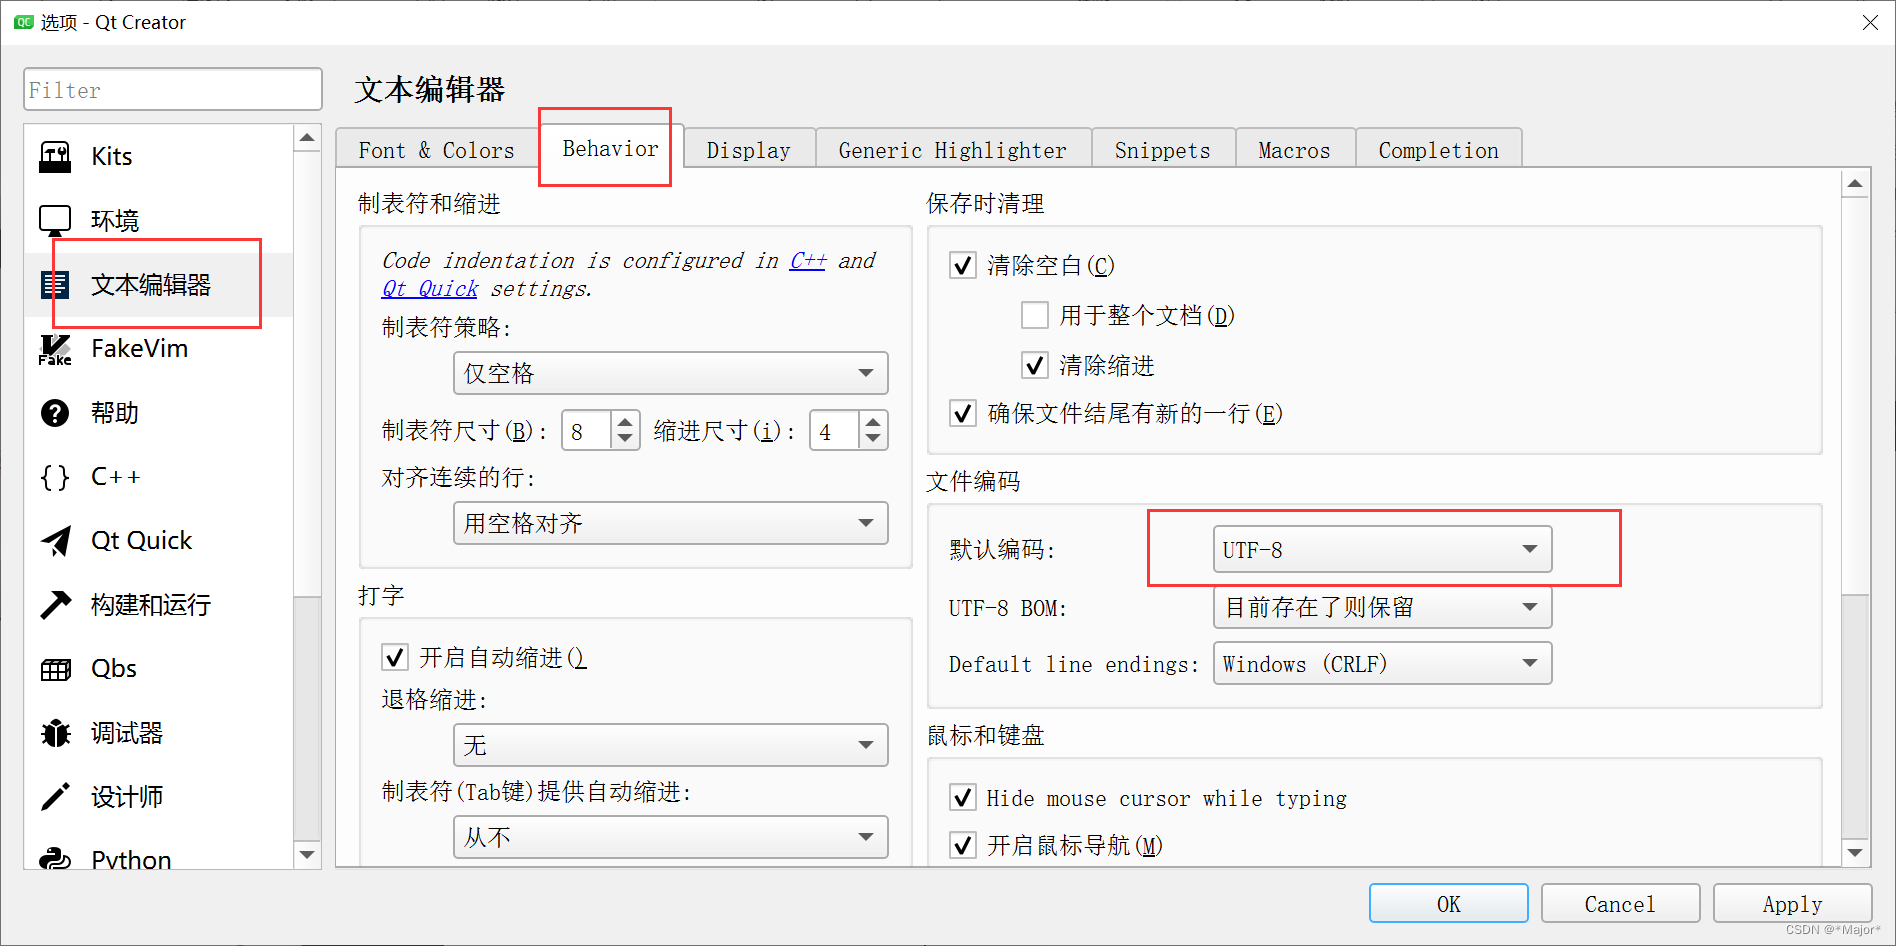The height and width of the screenshot is (946, 1896).
Task: Disable 清除空白 on save
Action: click(x=962, y=265)
